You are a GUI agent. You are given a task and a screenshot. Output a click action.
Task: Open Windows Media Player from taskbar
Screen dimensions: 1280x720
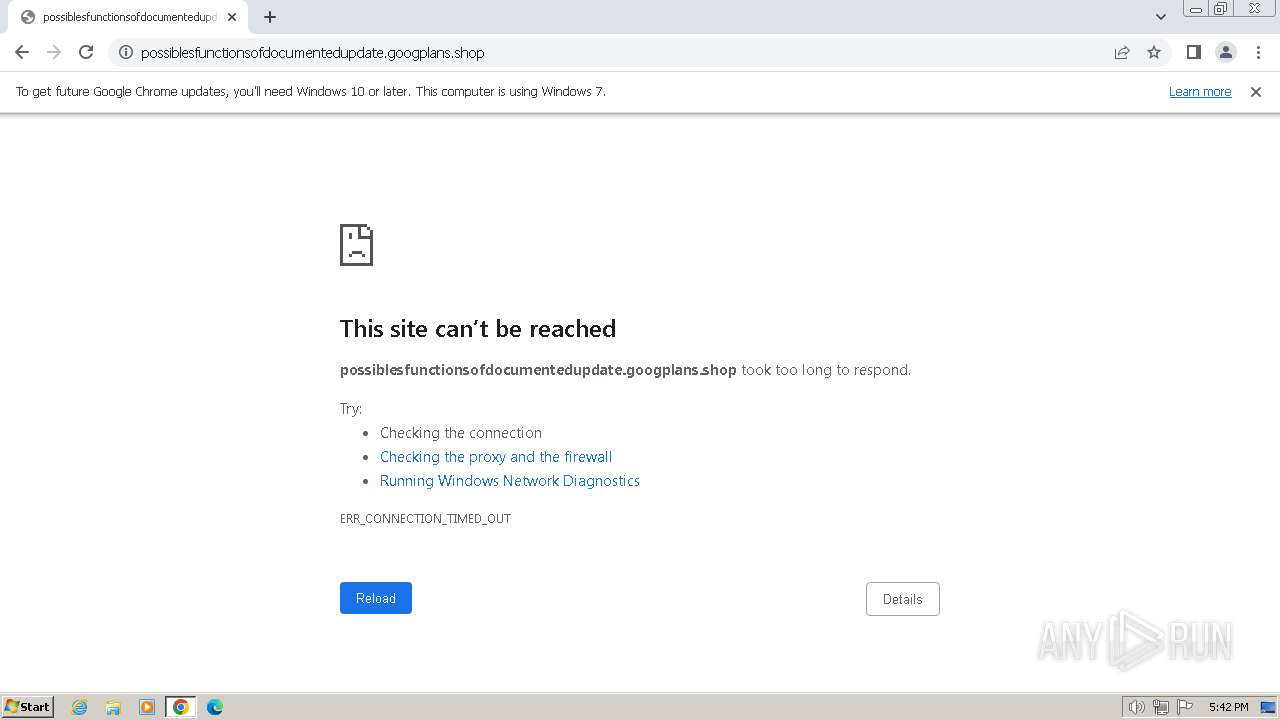tap(147, 707)
